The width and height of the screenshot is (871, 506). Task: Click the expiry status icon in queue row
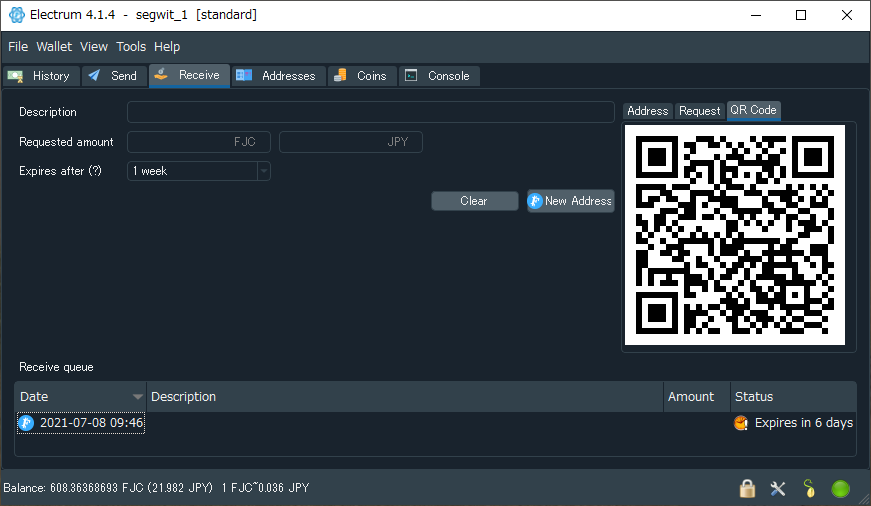[x=741, y=423]
